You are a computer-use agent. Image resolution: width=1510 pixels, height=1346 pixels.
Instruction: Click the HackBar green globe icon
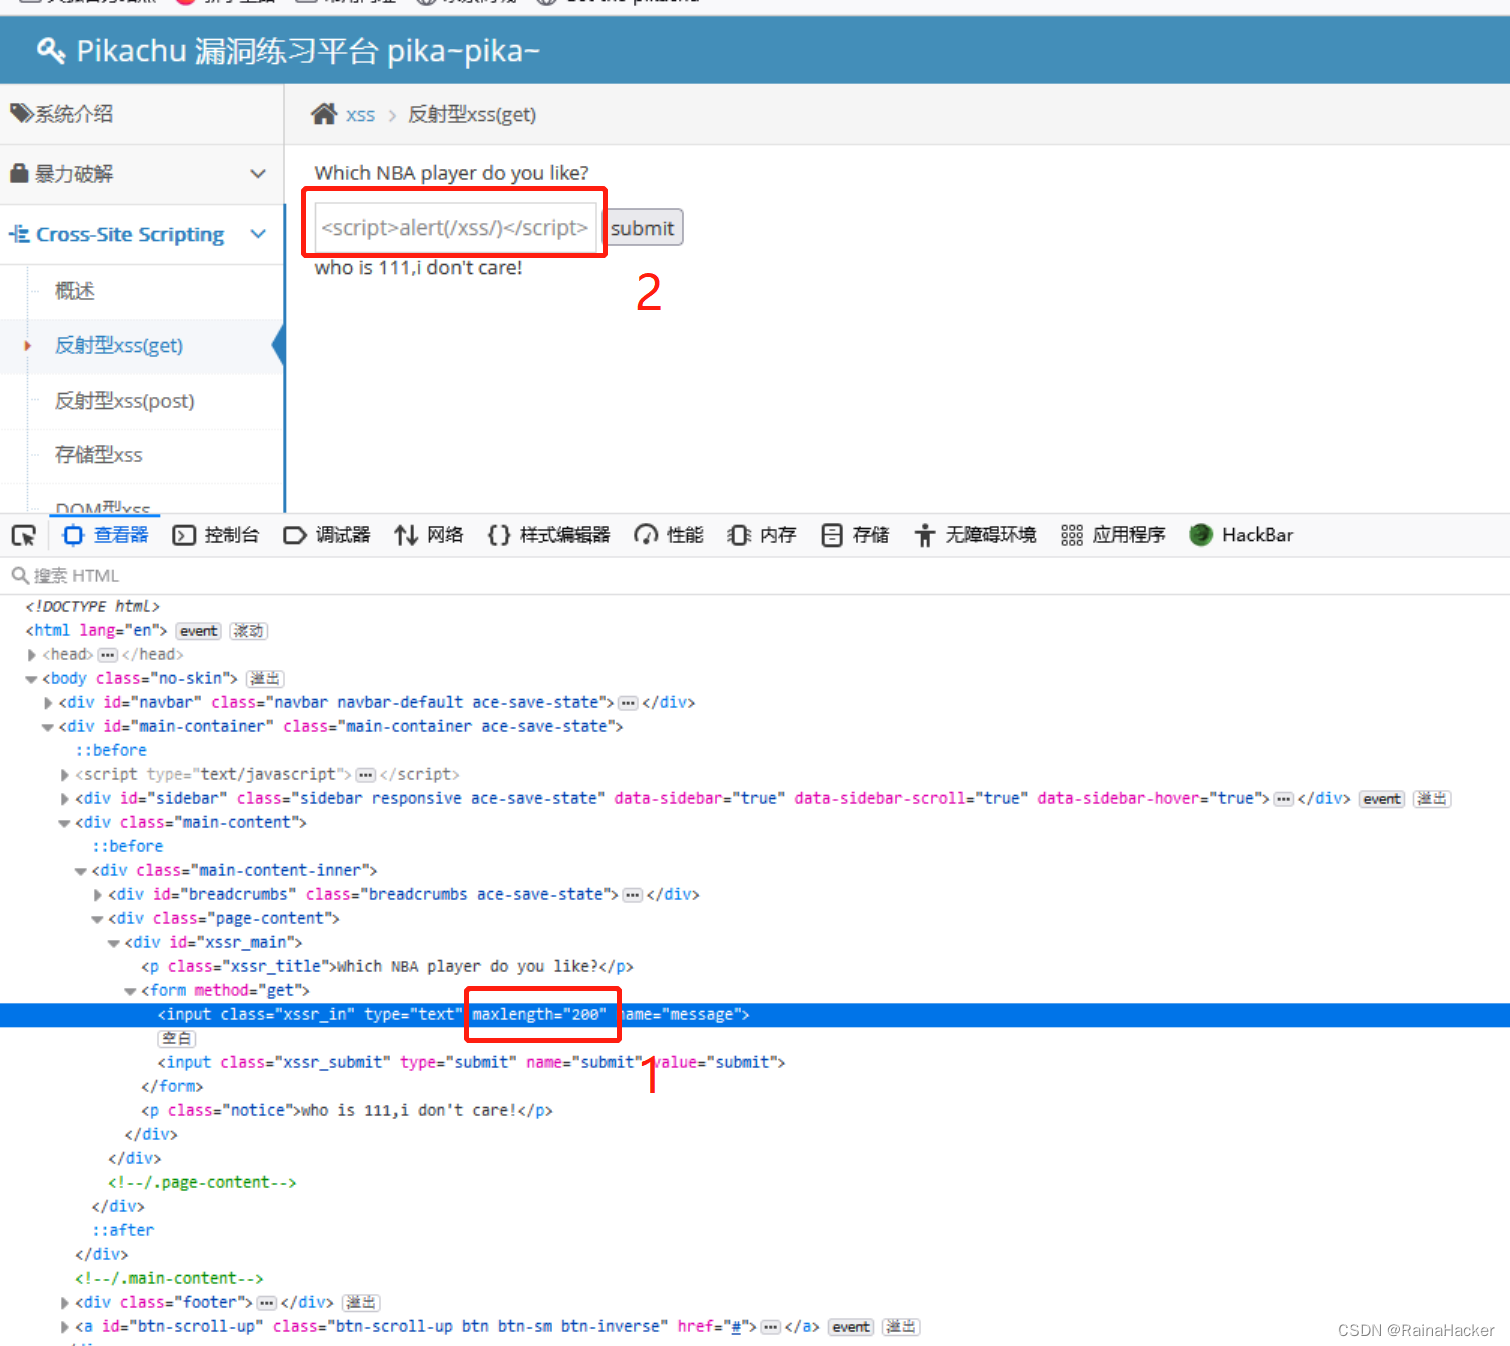pyautogui.click(x=1201, y=535)
